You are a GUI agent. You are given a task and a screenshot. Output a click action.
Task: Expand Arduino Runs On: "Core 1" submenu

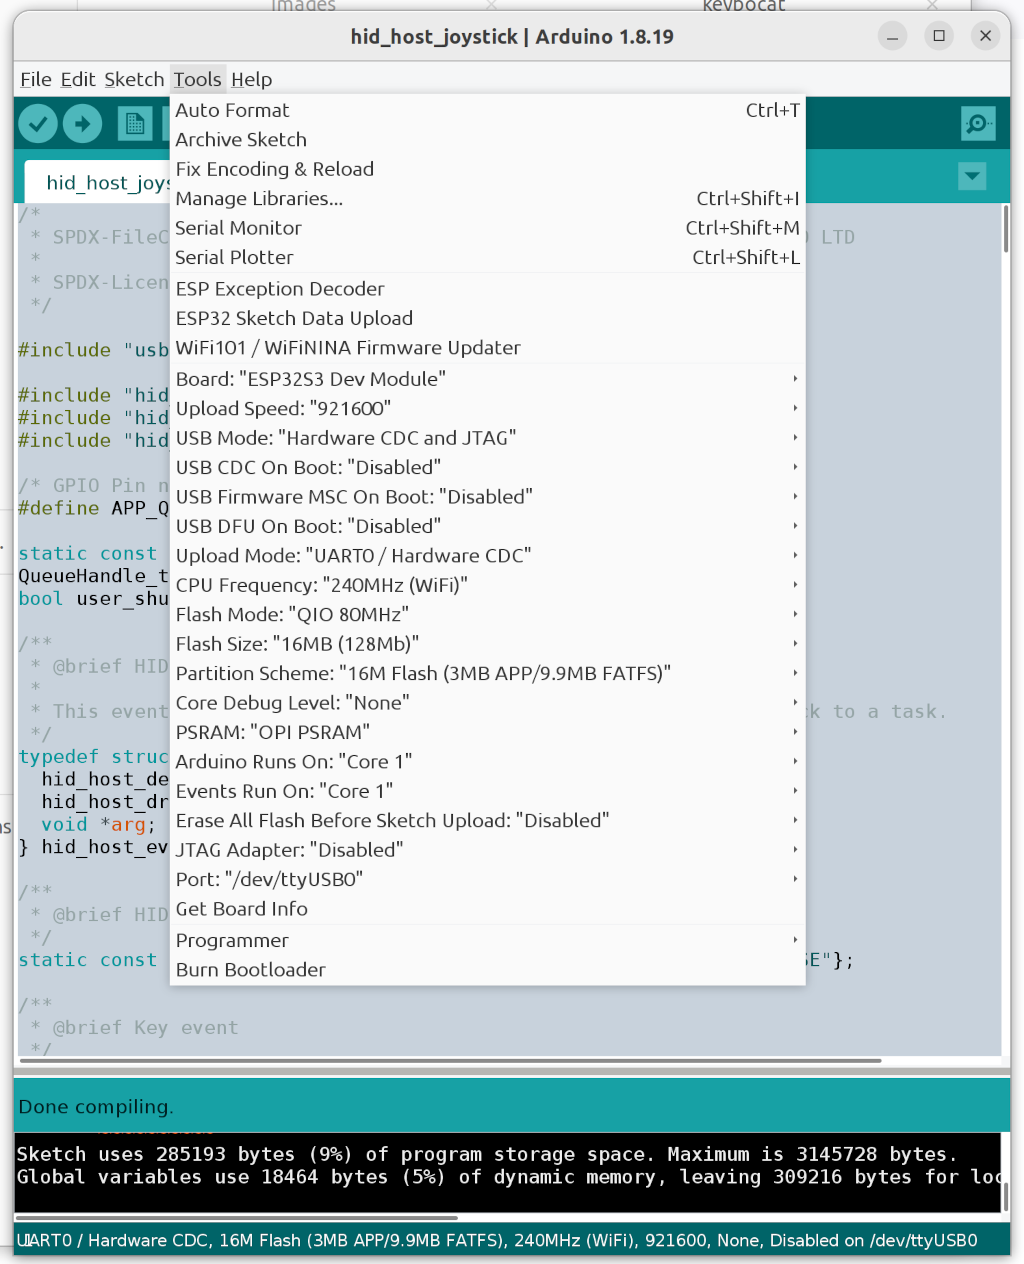click(x=488, y=762)
